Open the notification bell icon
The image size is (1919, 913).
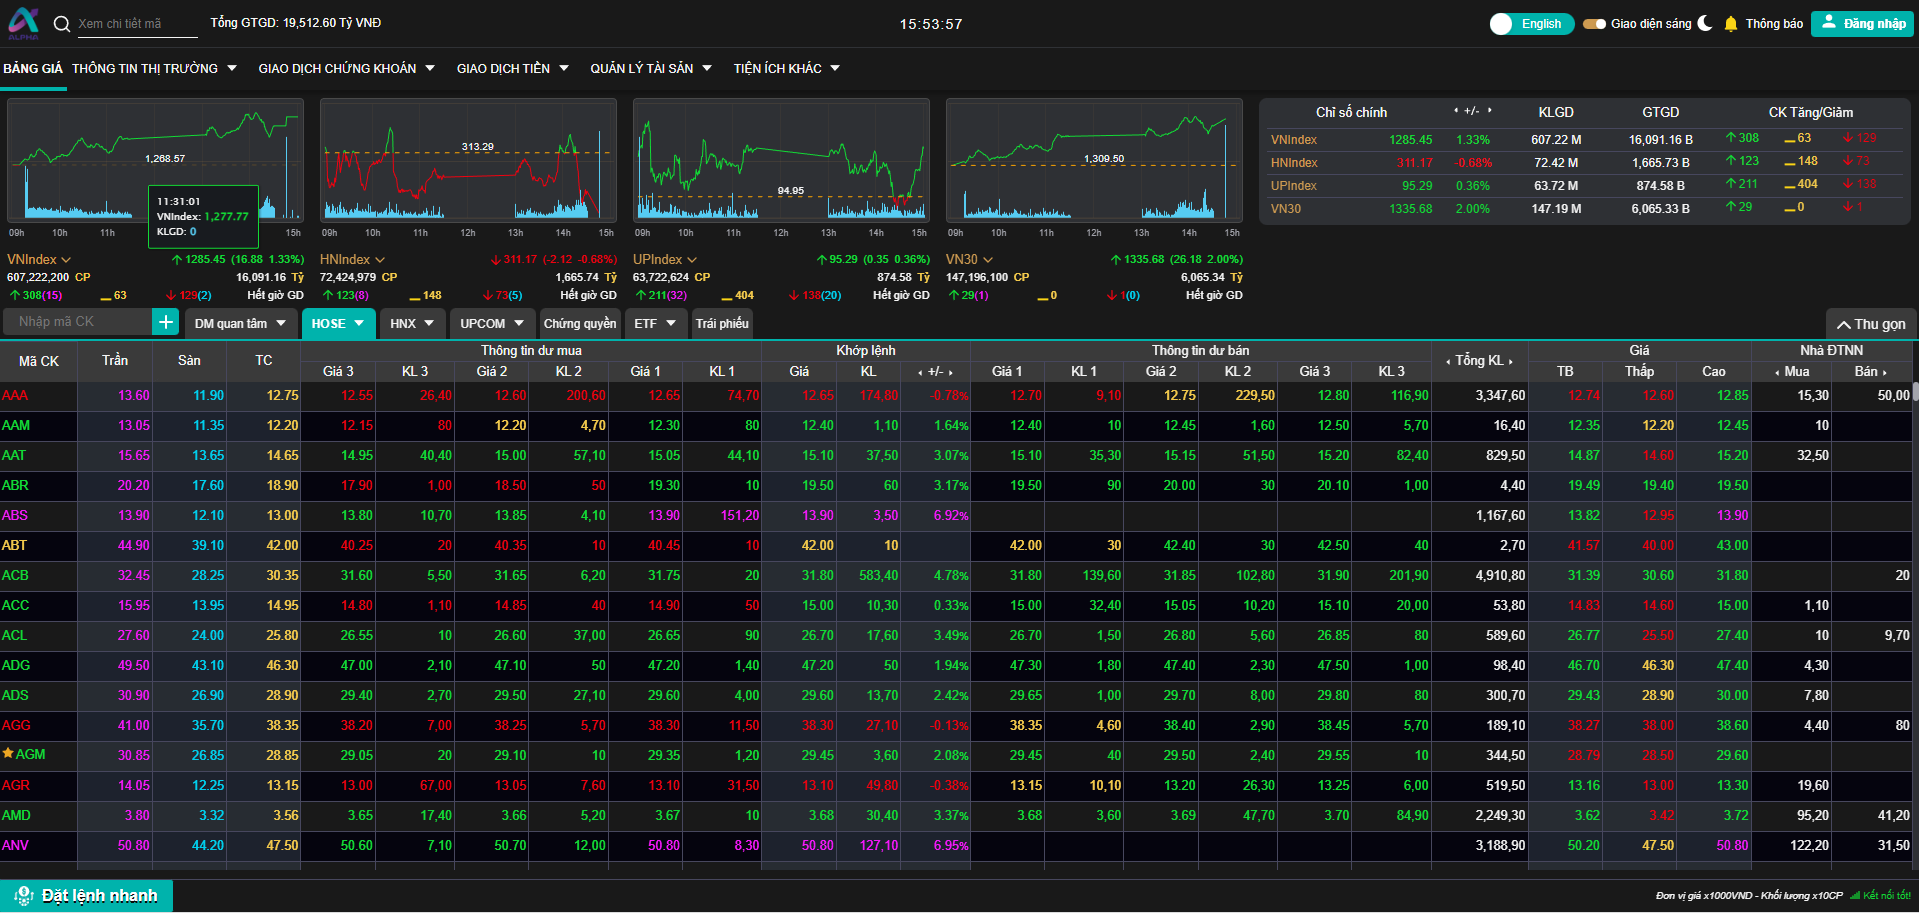click(x=1731, y=24)
